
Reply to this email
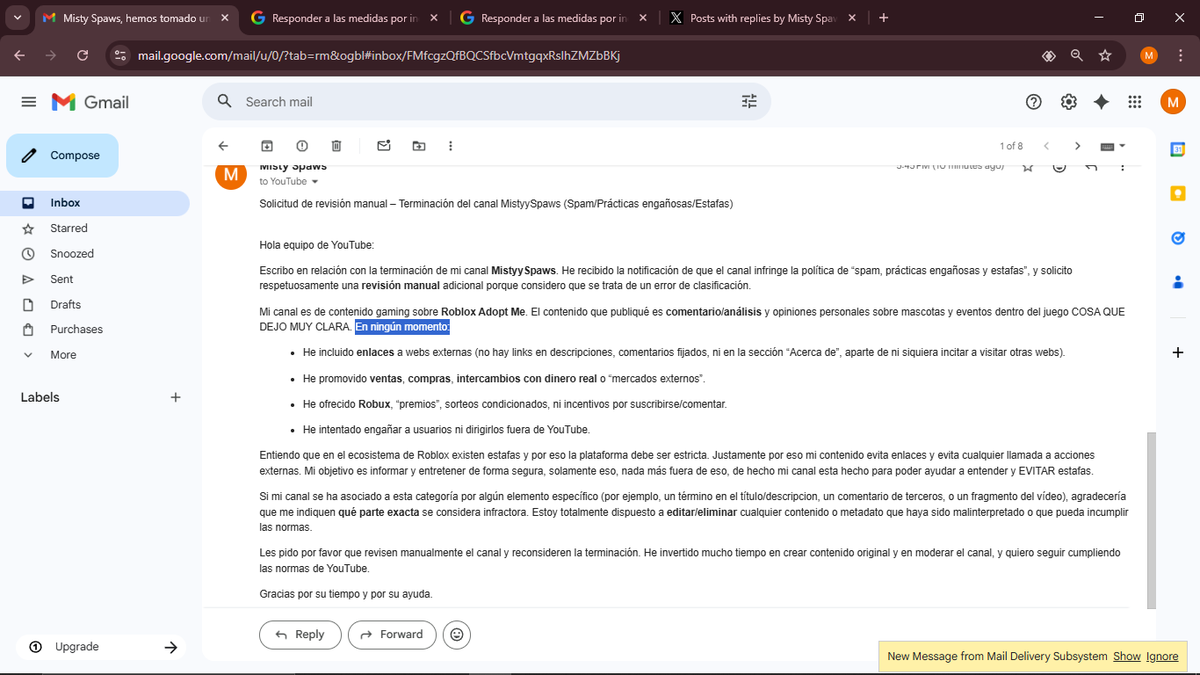[x=300, y=634]
